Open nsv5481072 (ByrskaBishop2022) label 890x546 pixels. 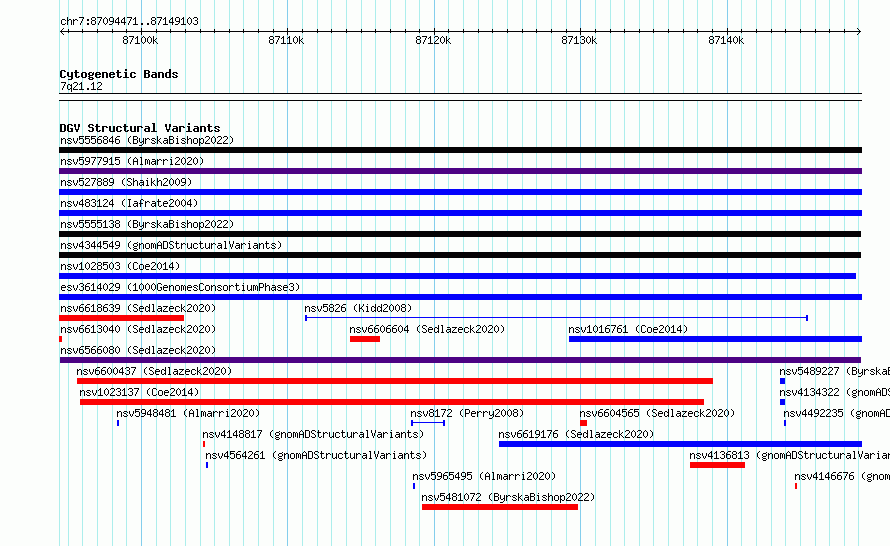pos(508,497)
